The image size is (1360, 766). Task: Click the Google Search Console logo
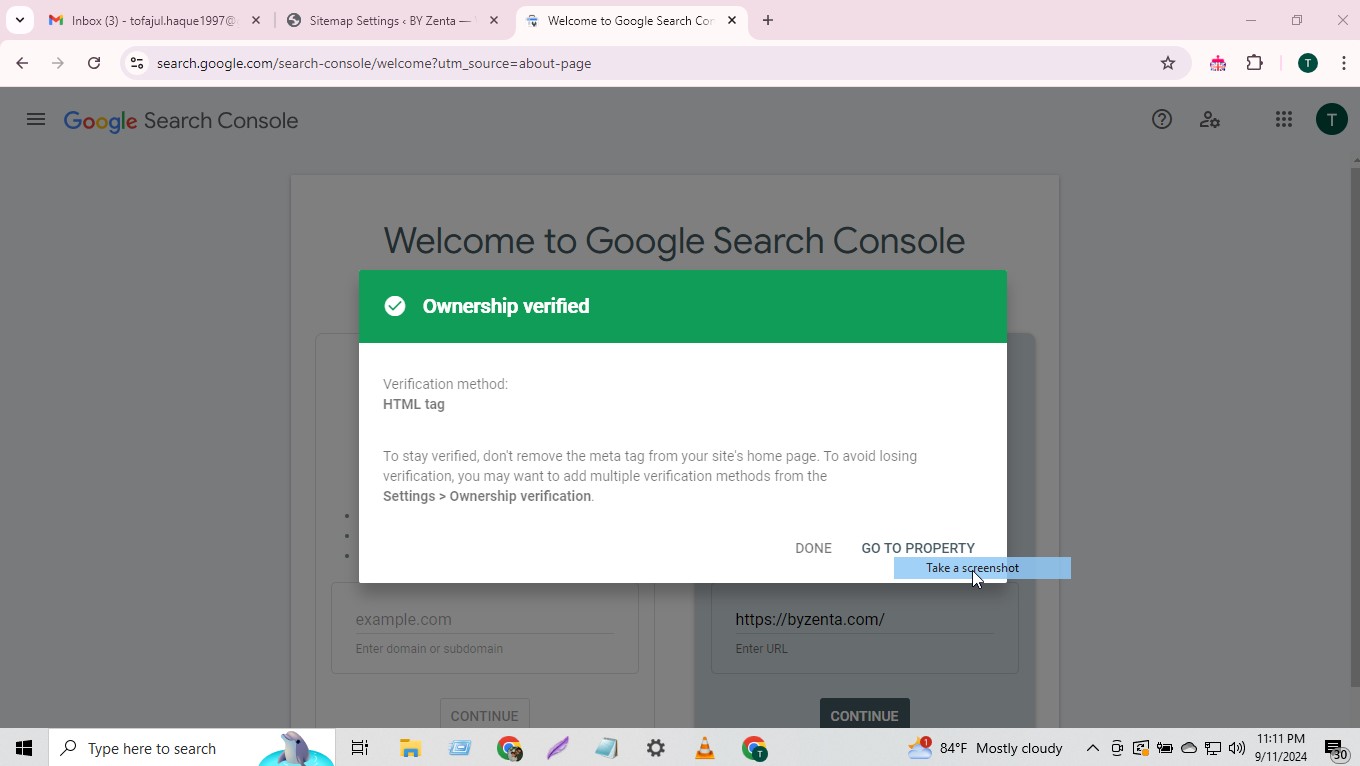coord(181,121)
